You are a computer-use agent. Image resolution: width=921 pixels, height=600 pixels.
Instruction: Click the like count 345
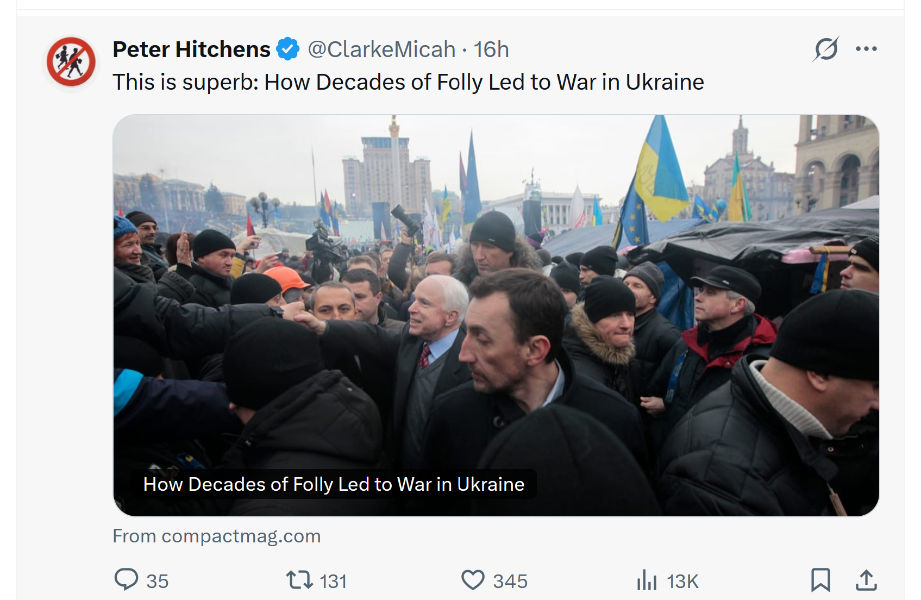(x=510, y=581)
